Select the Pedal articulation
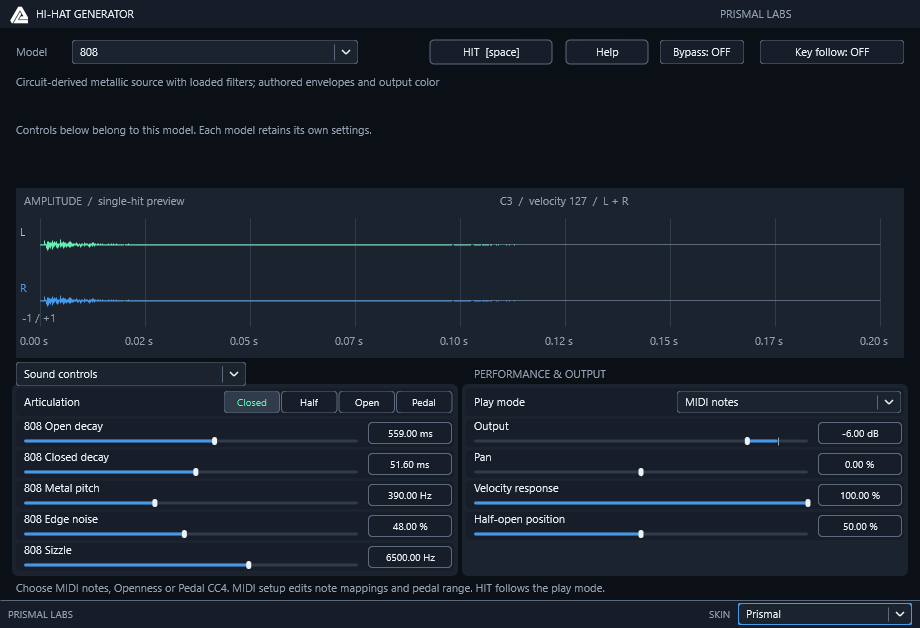 pyautogui.click(x=424, y=403)
